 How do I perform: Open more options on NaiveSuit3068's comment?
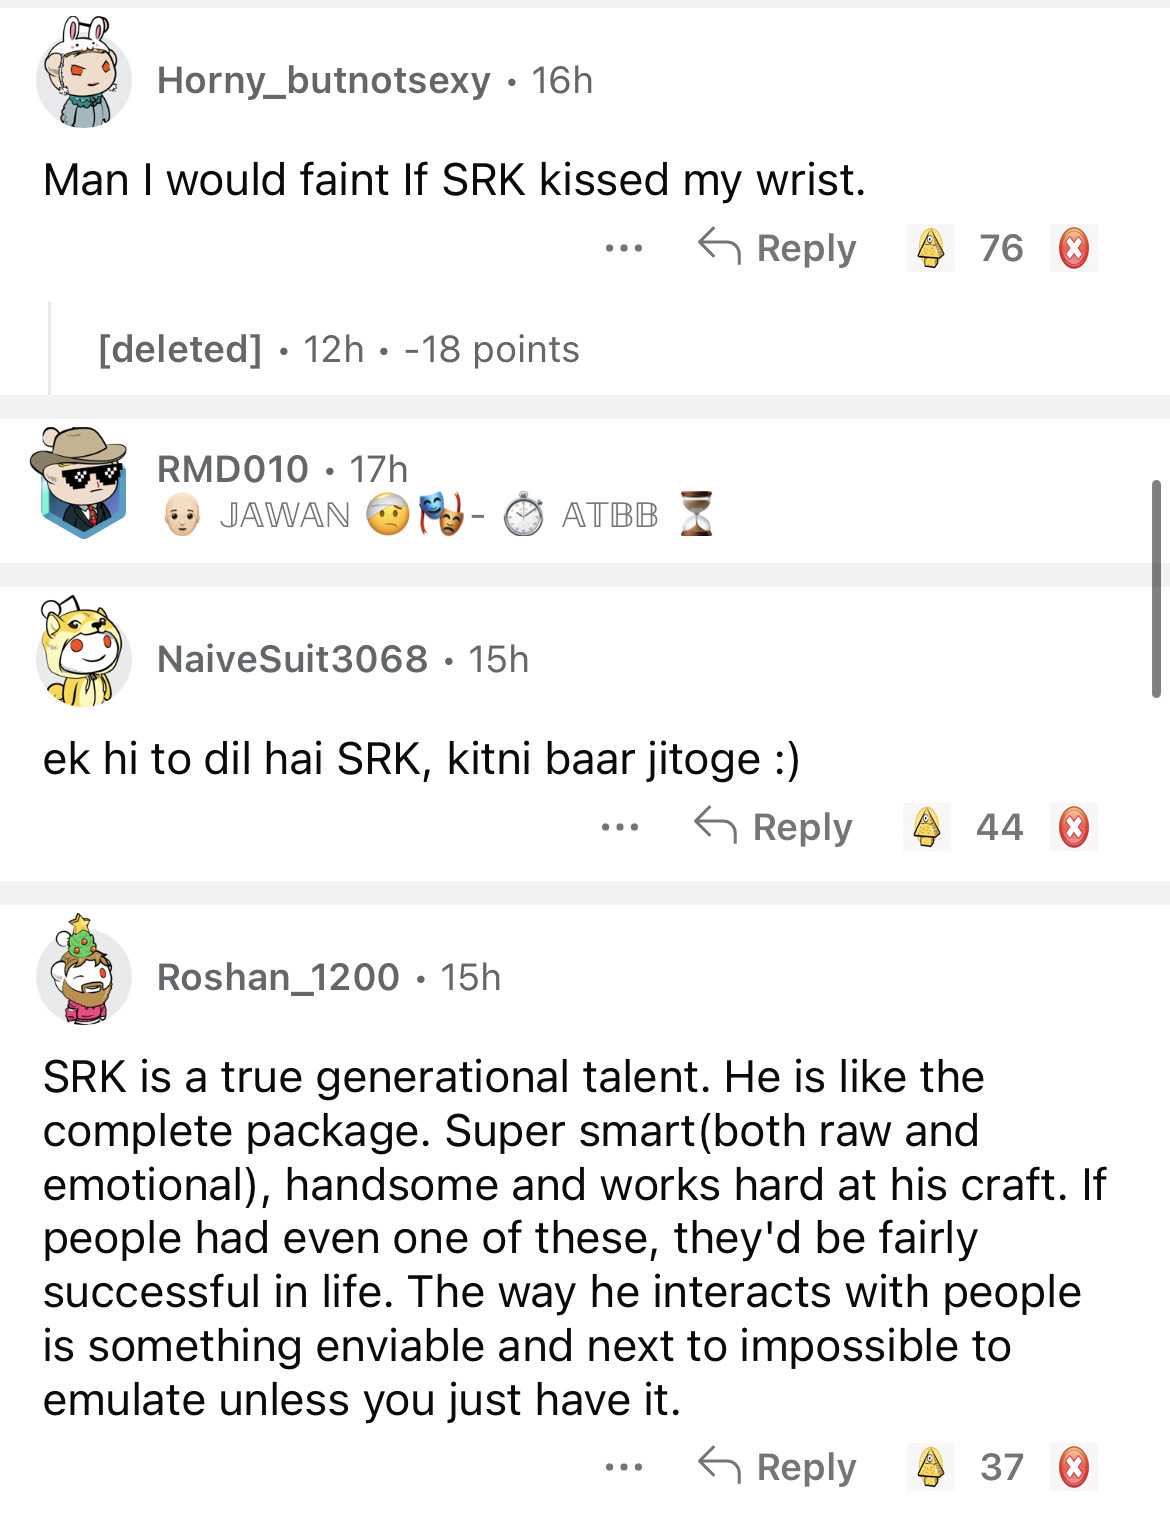(x=620, y=827)
